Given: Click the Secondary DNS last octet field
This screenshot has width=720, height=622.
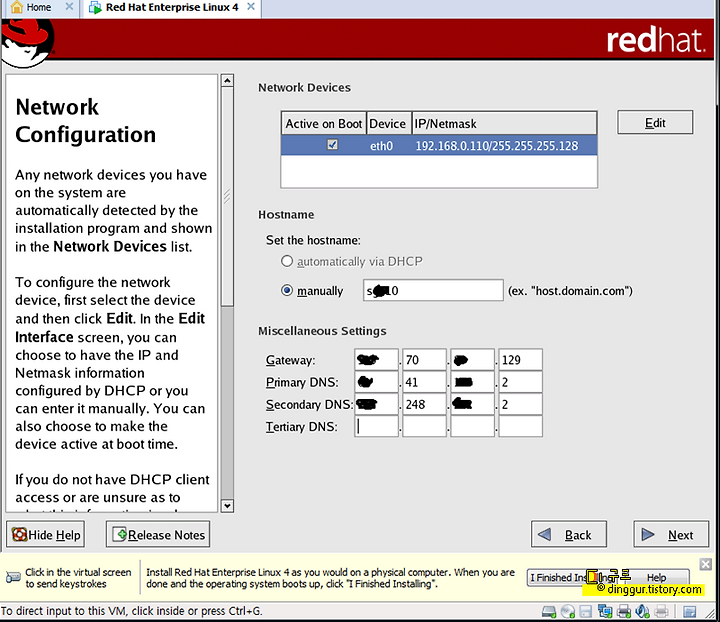Looking at the screenshot, I should (x=520, y=404).
